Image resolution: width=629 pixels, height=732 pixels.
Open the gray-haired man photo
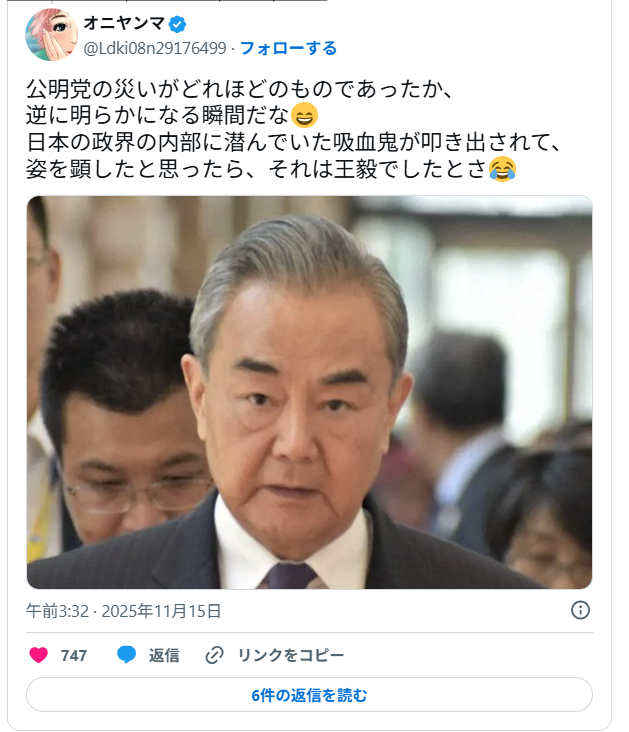click(x=310, y=392)
